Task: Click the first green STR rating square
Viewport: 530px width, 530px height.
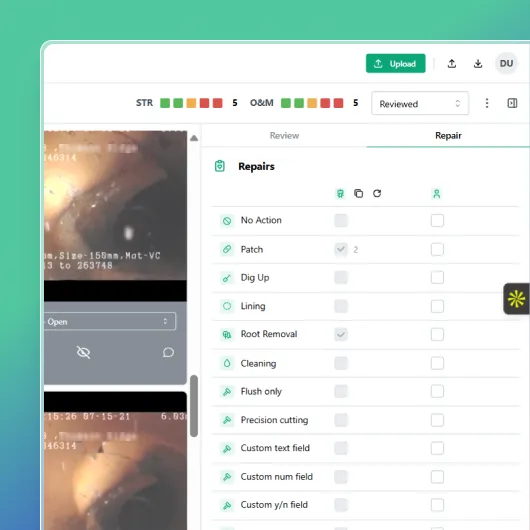Action: (165, 103)
